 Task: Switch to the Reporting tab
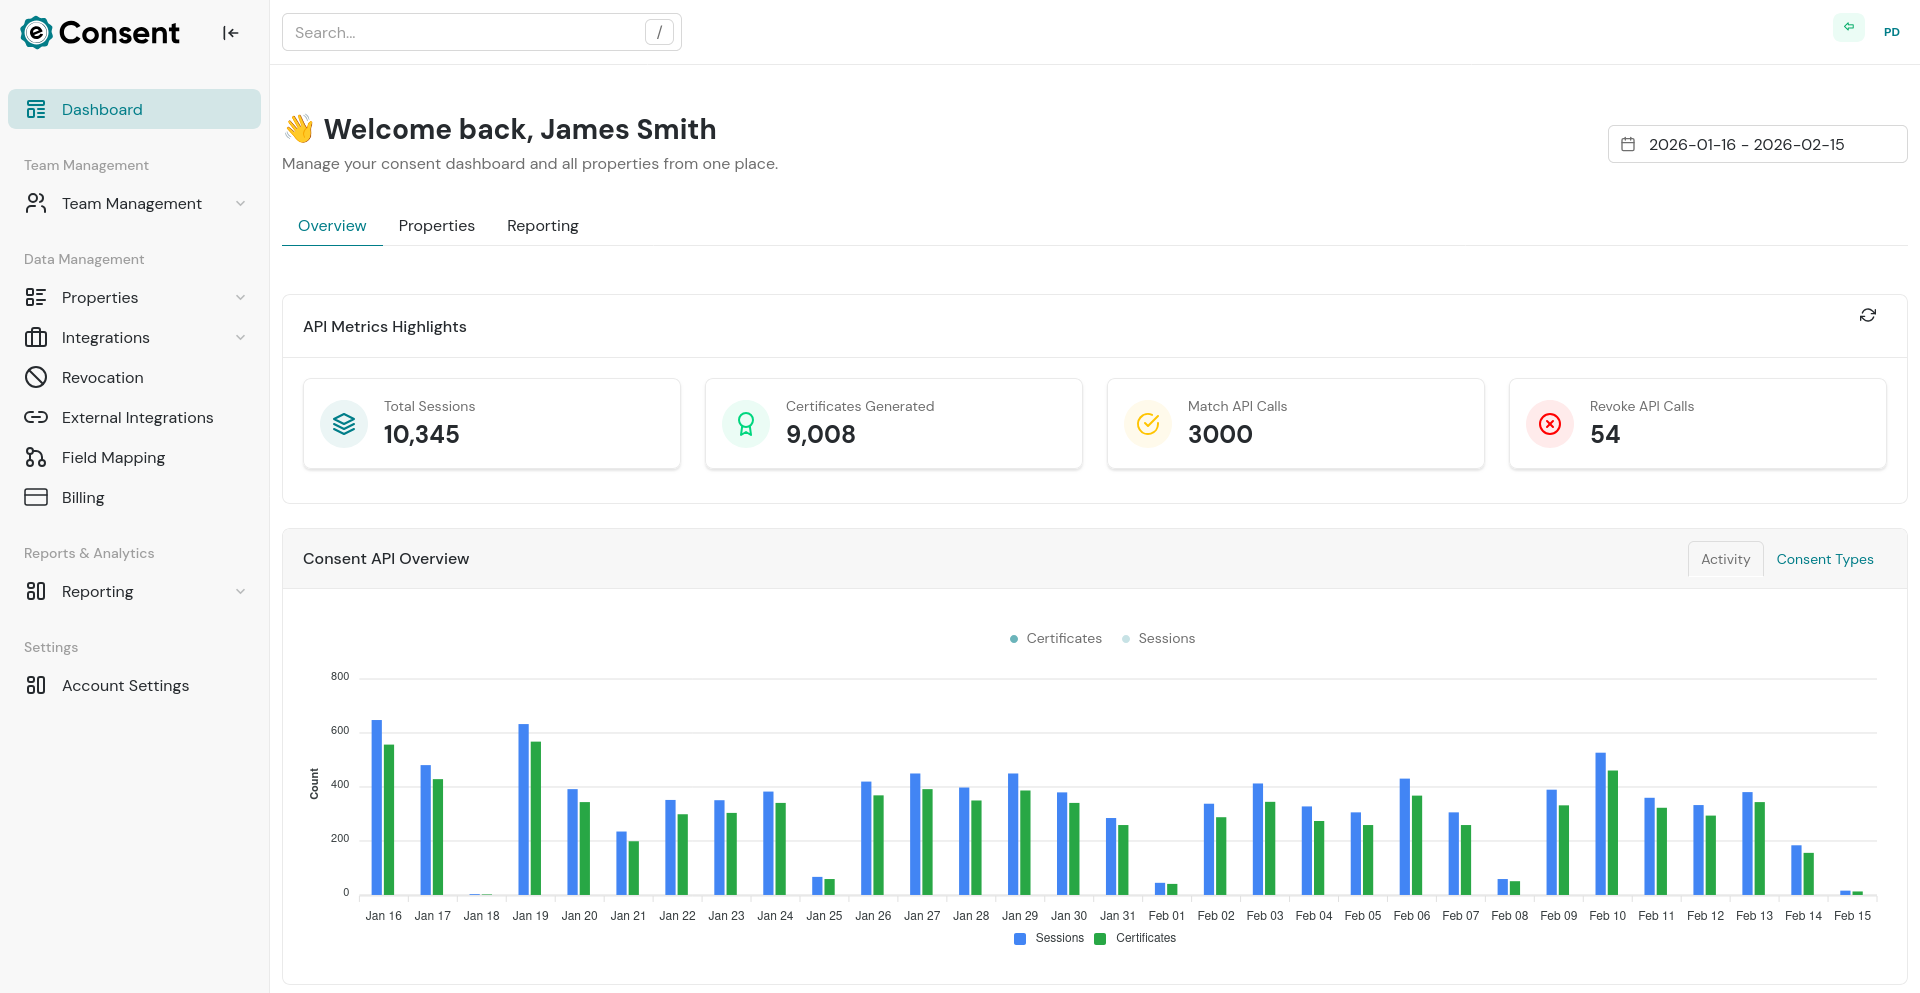click(542, 226)
